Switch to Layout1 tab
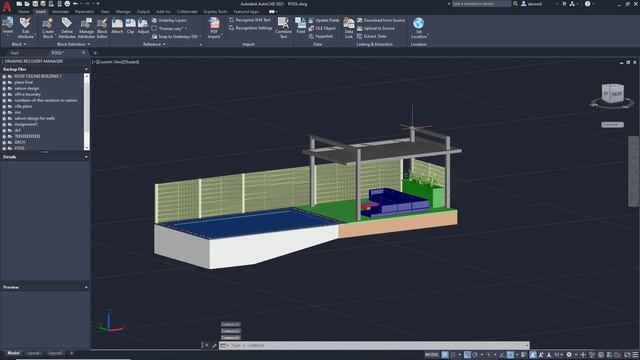This screenshot has width=640, height=360. [33, 353]
